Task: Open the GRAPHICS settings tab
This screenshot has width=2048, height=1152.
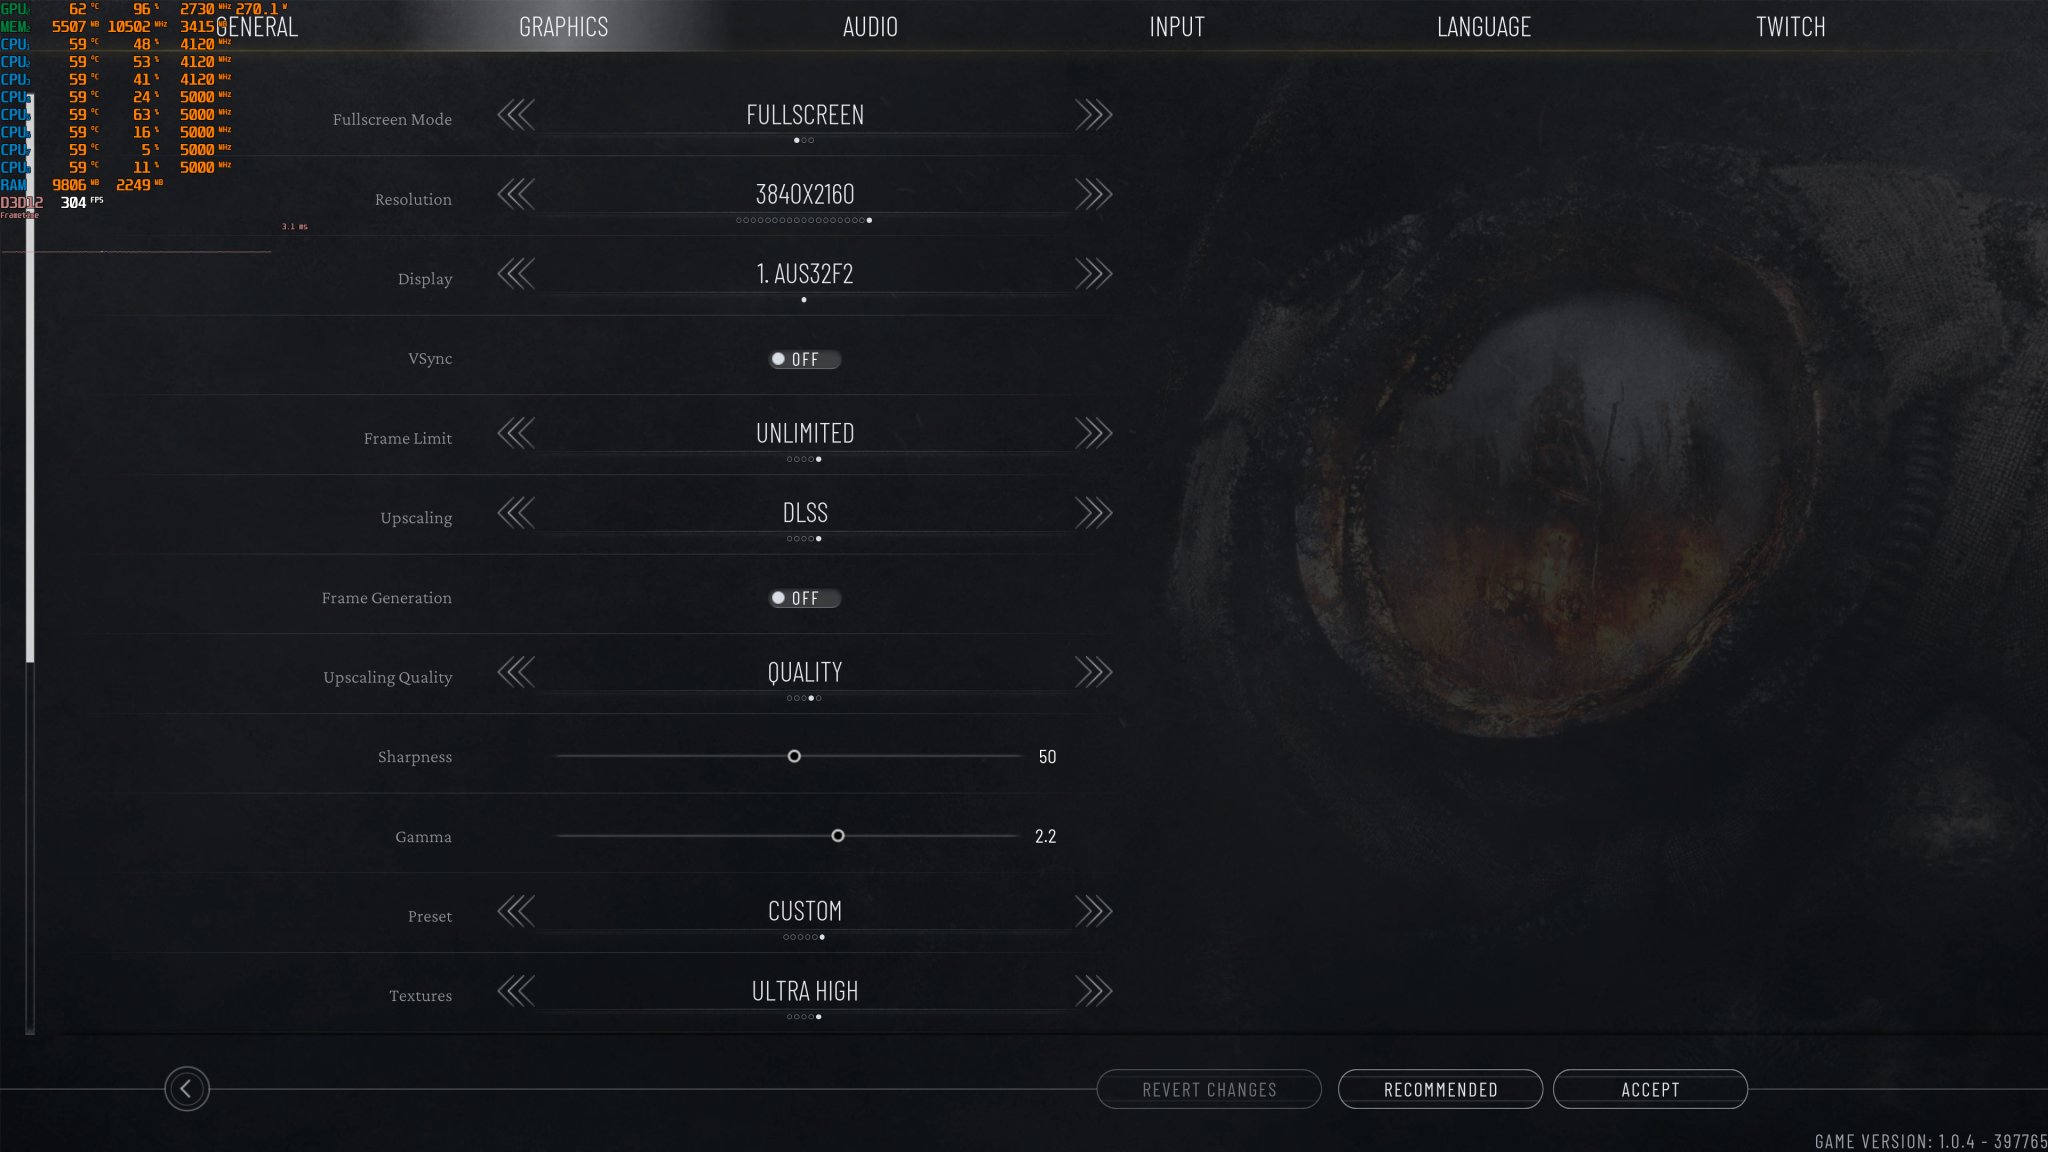Action: click(x=563, y=25)
